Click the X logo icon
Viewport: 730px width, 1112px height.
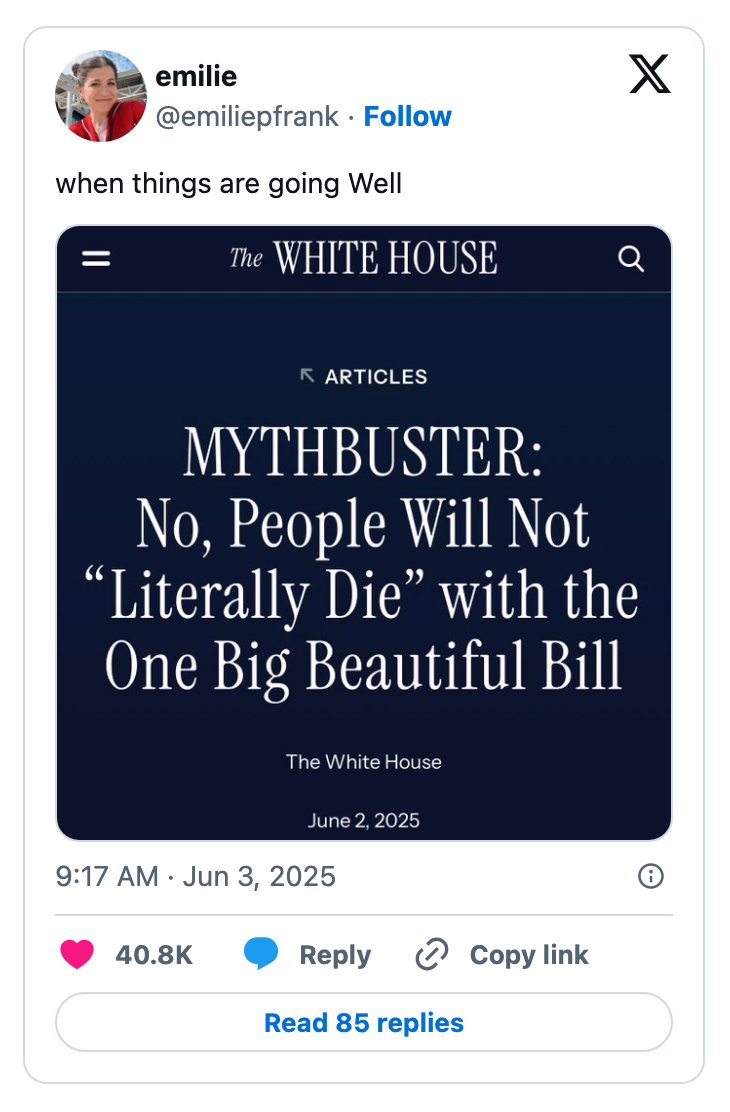(649, 74)
